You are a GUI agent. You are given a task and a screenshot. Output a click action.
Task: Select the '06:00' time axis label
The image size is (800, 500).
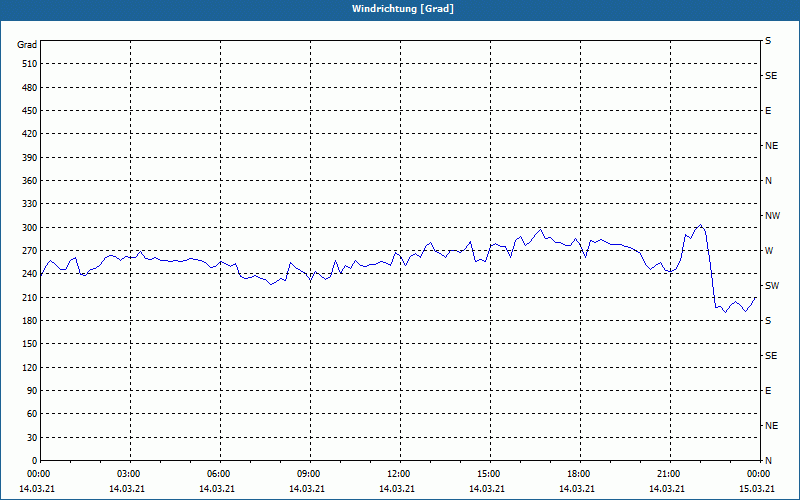point(220,474)
